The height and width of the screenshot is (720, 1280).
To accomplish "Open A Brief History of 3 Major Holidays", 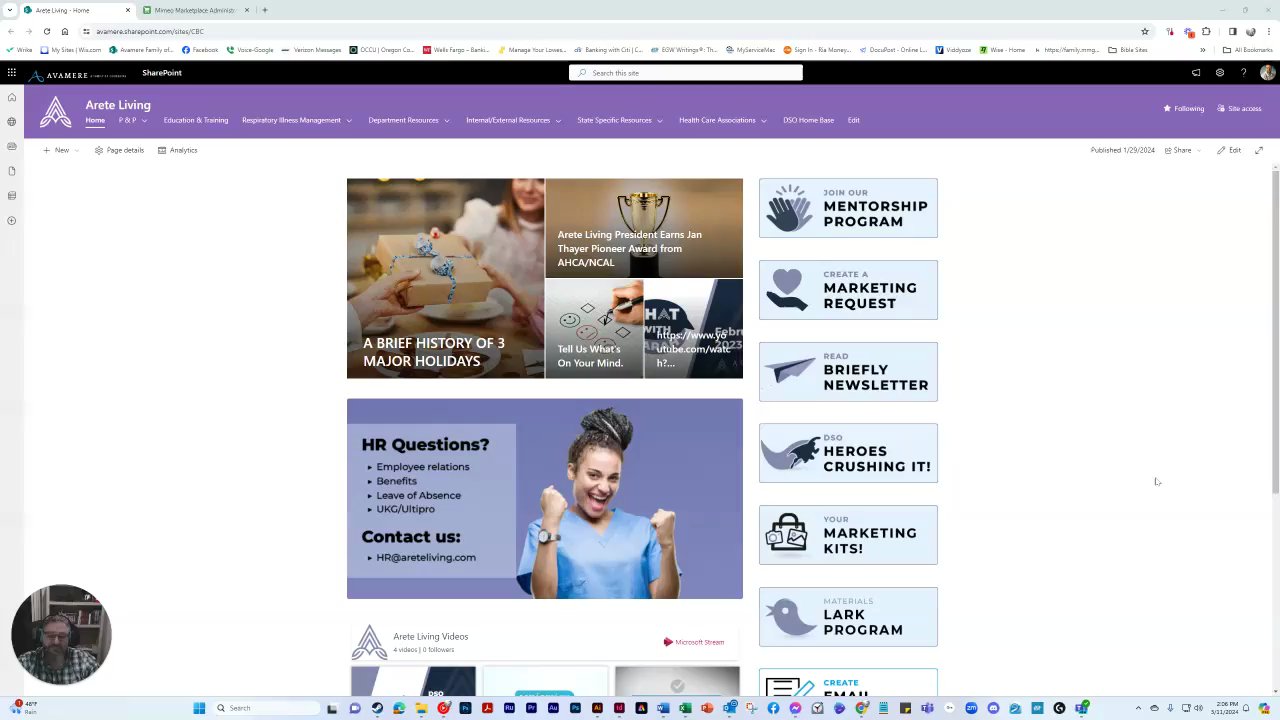I will (446, 278).
